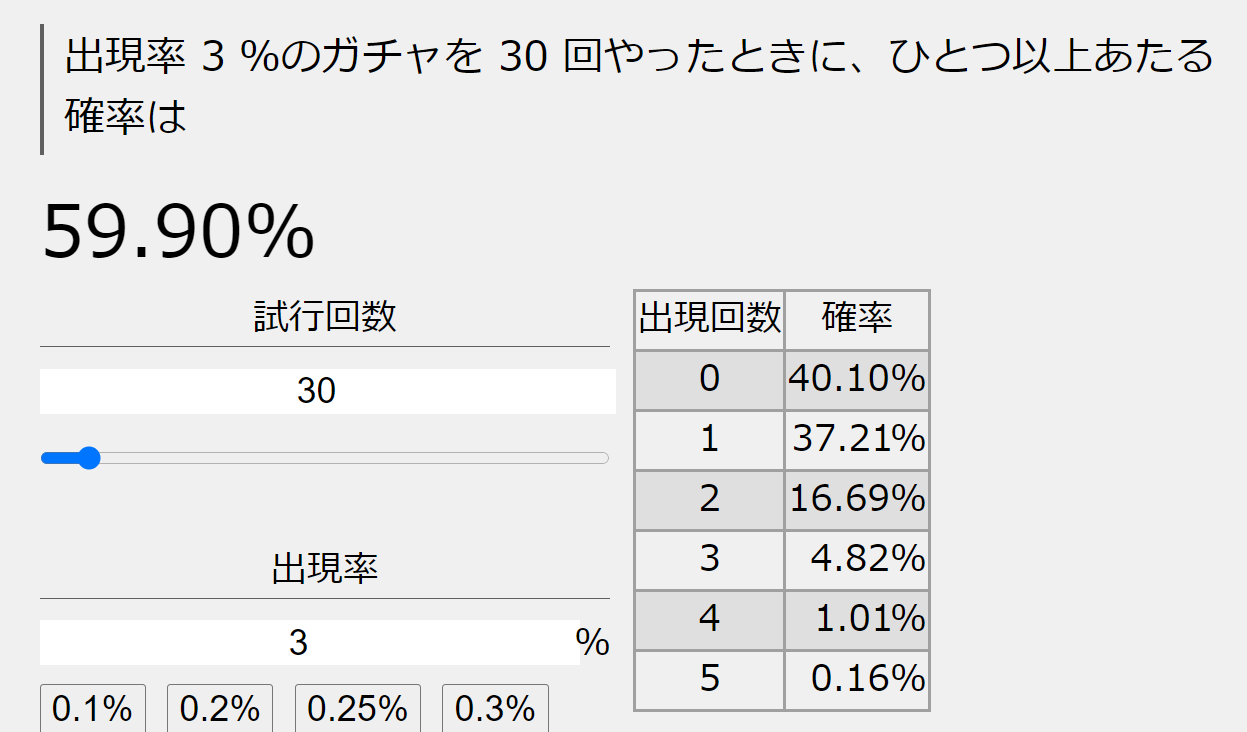Screen dimensions: 1247x732
Task: Click the large 59.90% result text
Action: [x=178, y=232]
